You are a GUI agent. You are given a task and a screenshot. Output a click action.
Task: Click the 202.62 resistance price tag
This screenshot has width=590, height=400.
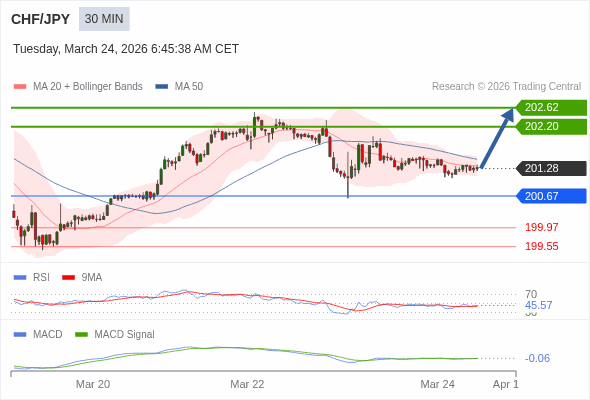(x=551, y=108)
